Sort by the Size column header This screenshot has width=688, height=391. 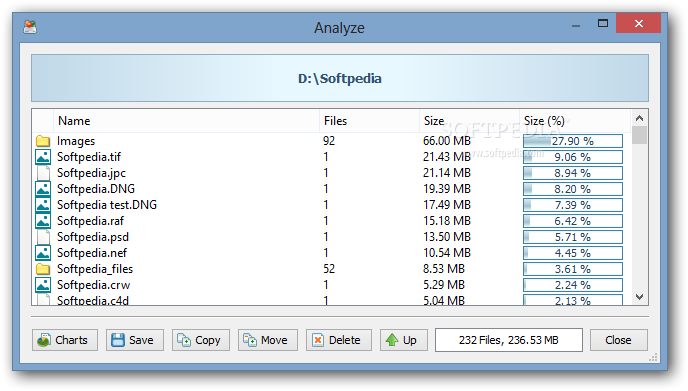pos(469,121)
